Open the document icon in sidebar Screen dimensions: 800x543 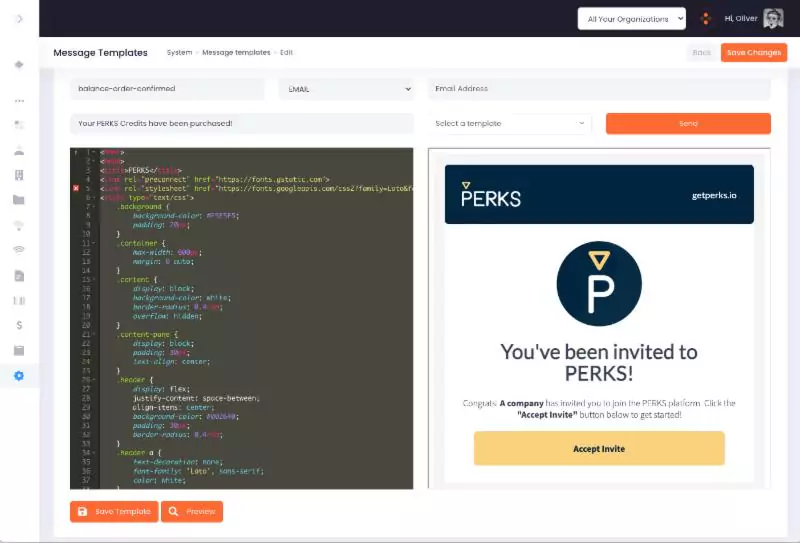click(x=19, y=276)
